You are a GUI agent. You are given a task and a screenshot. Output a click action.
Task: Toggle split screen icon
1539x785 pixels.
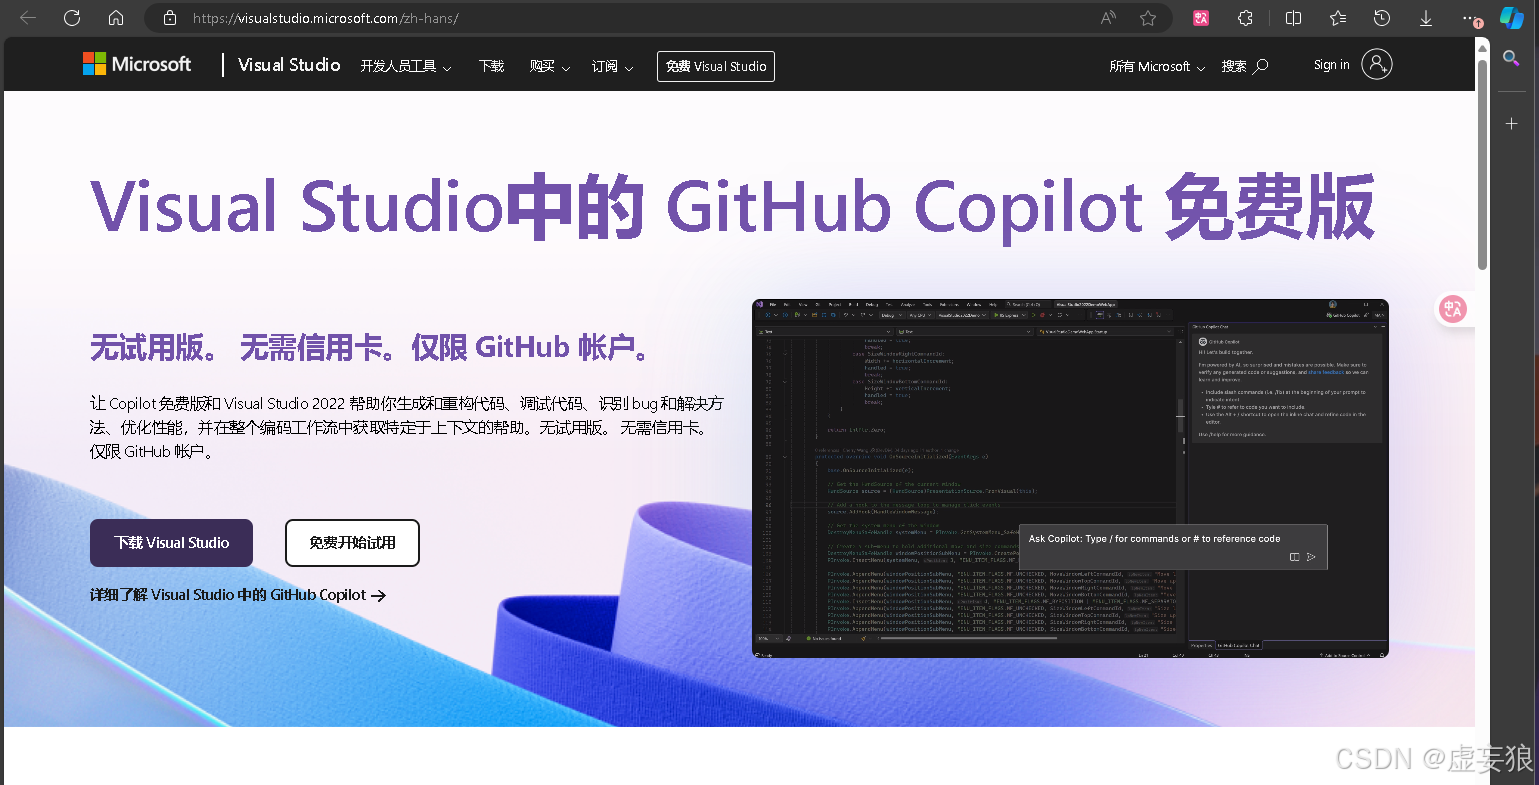[1293, 18]
